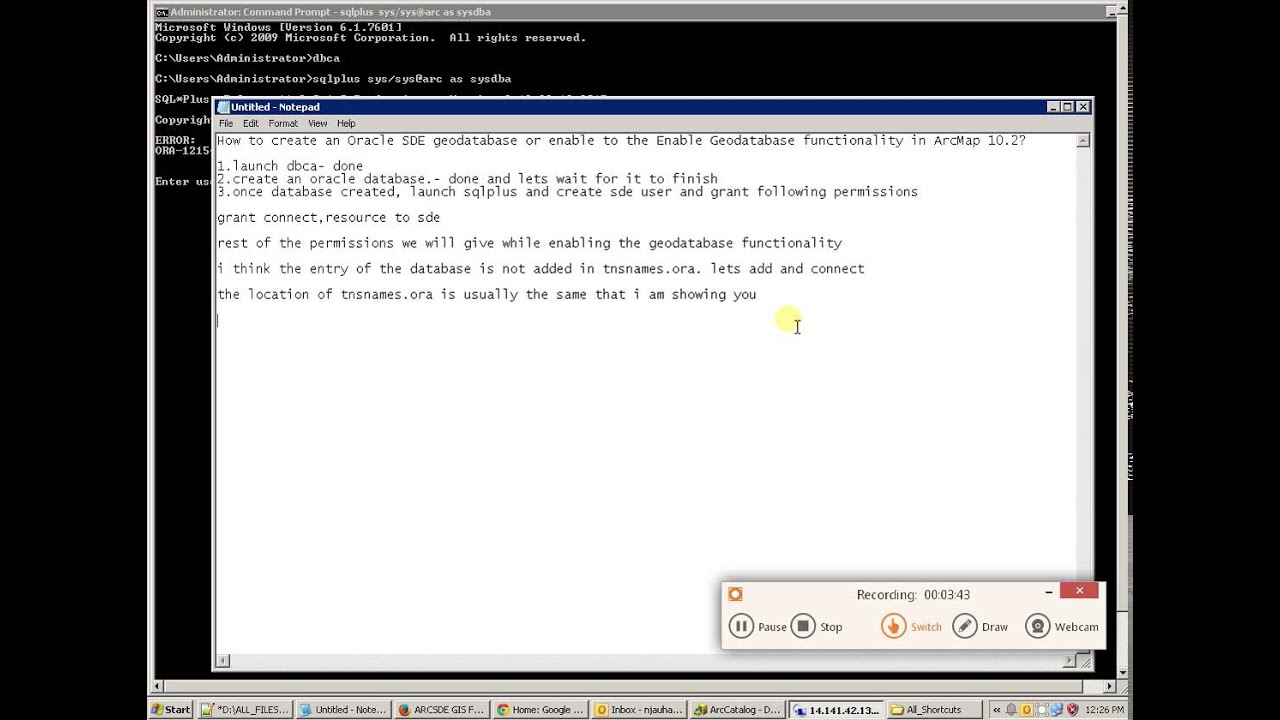Expand hidden system tray icons
The width and height of the screenshot is (1280, 720).
click(x=996, y=710)
